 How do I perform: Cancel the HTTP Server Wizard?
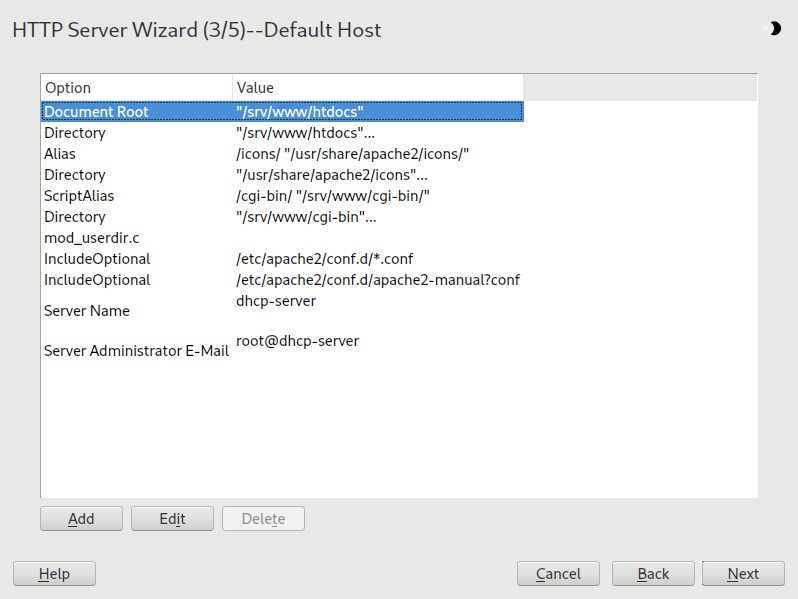(558, 573)
